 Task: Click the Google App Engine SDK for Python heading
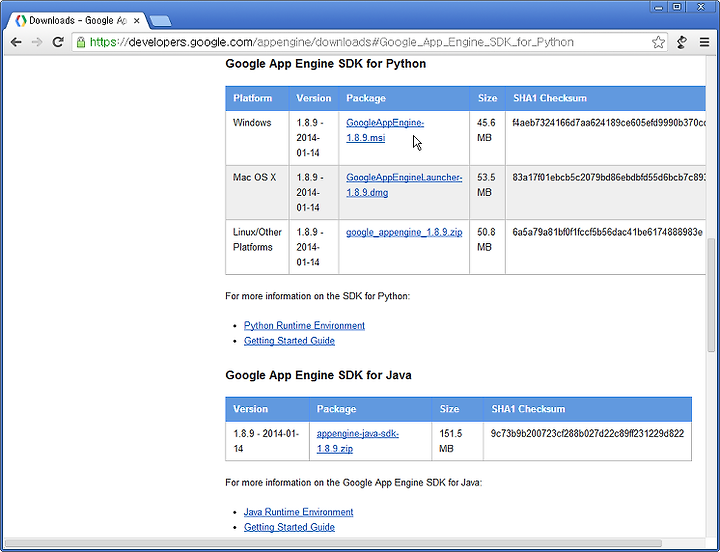(x=326, y=63)
